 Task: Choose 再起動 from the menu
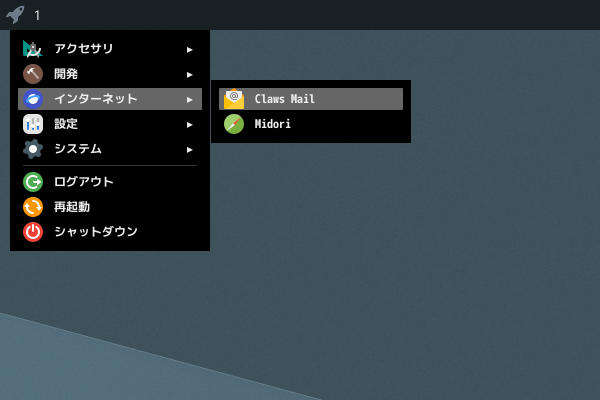(110, 207)
